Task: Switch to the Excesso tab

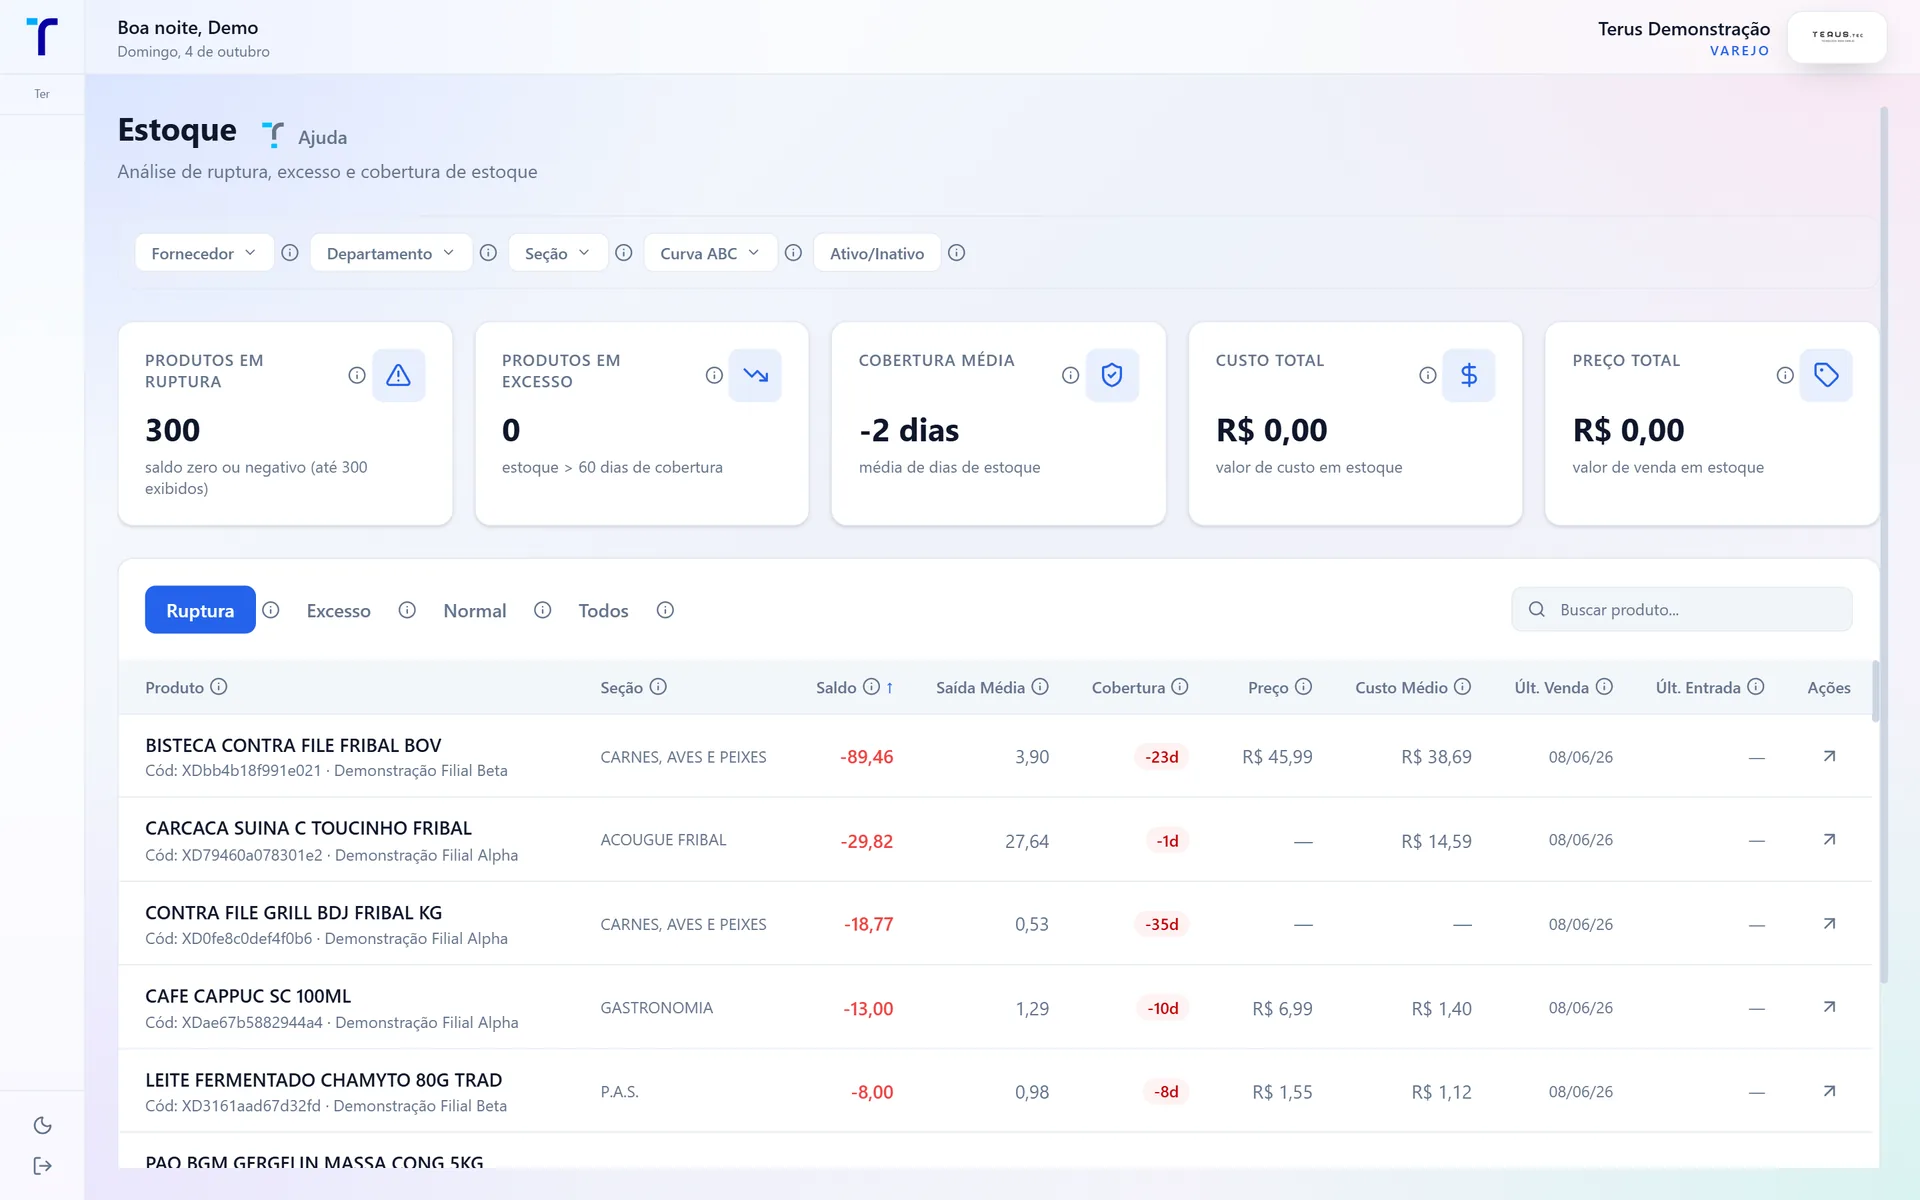Action: 338,610
